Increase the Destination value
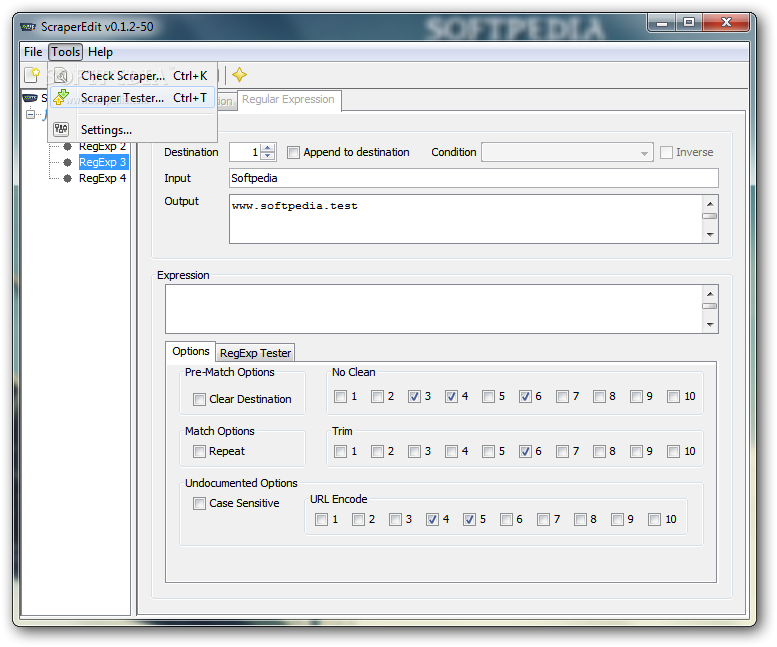 click(268, 148)
